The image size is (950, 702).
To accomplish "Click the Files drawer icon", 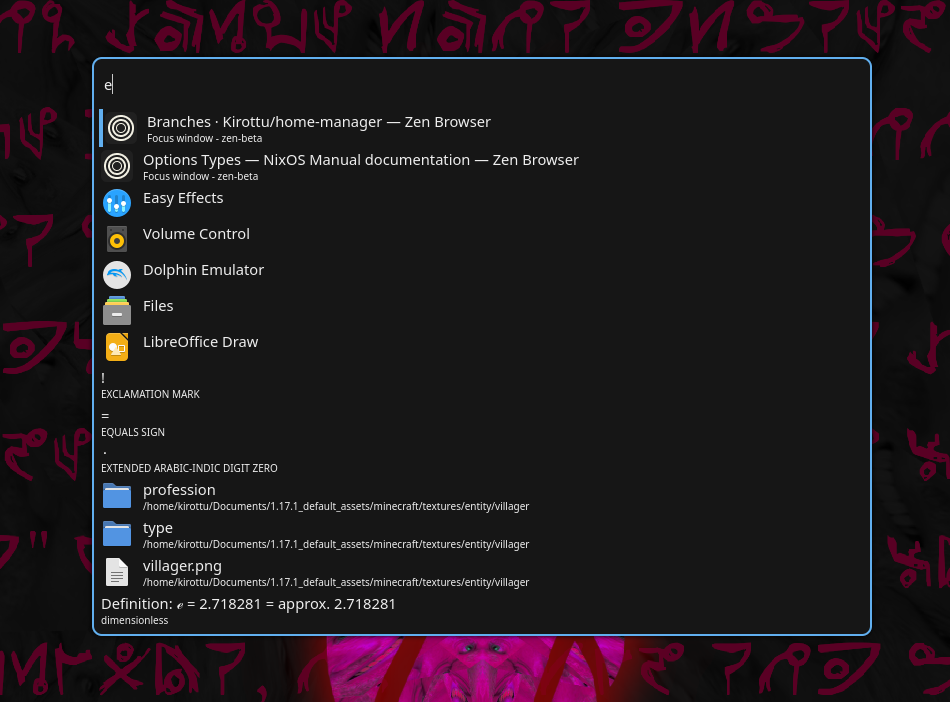I will point(117,311).
